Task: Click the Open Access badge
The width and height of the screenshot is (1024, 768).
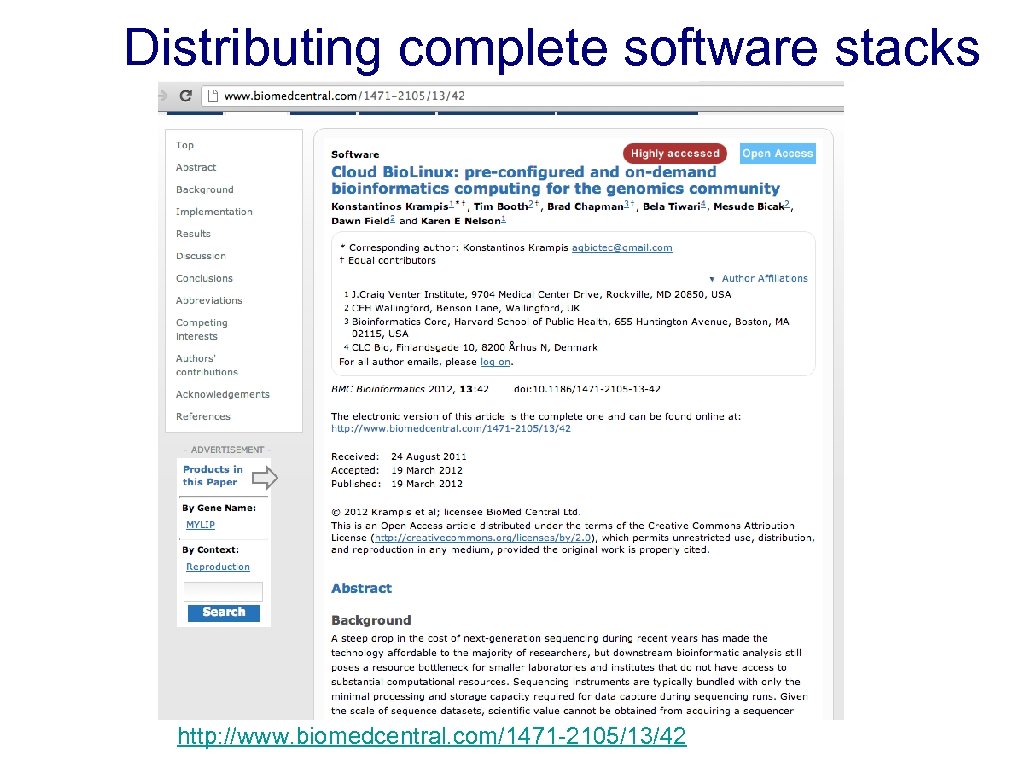Action: click(778, 153)
